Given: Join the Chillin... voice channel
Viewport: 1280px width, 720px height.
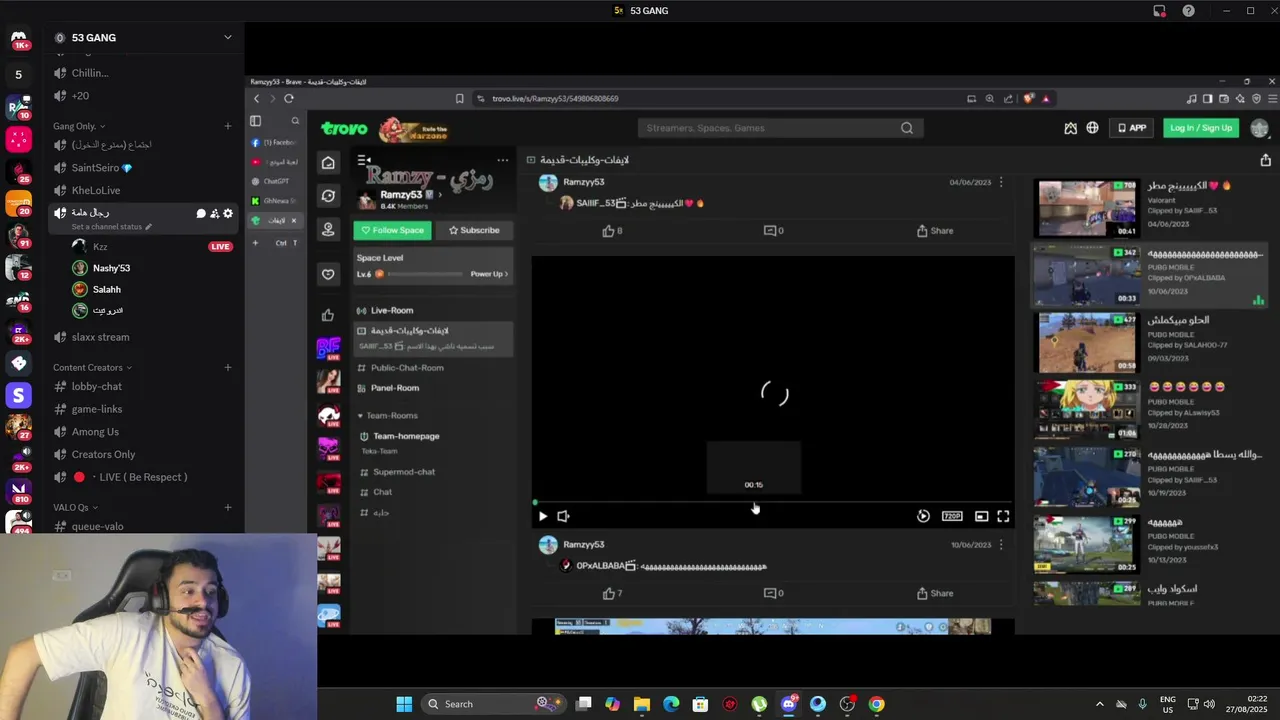Looking at the screenshot, I should pos(90,73).
